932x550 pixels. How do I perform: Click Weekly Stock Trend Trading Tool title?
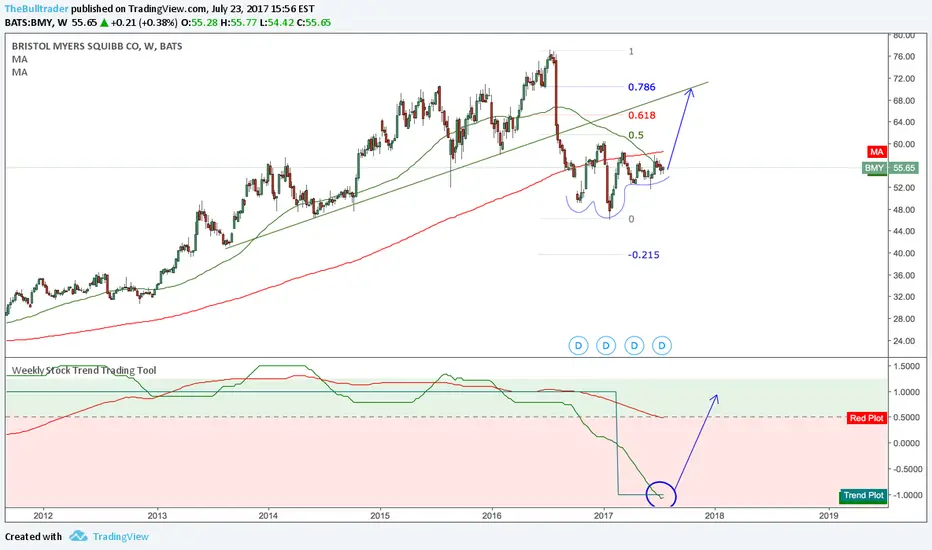[84, 370]
